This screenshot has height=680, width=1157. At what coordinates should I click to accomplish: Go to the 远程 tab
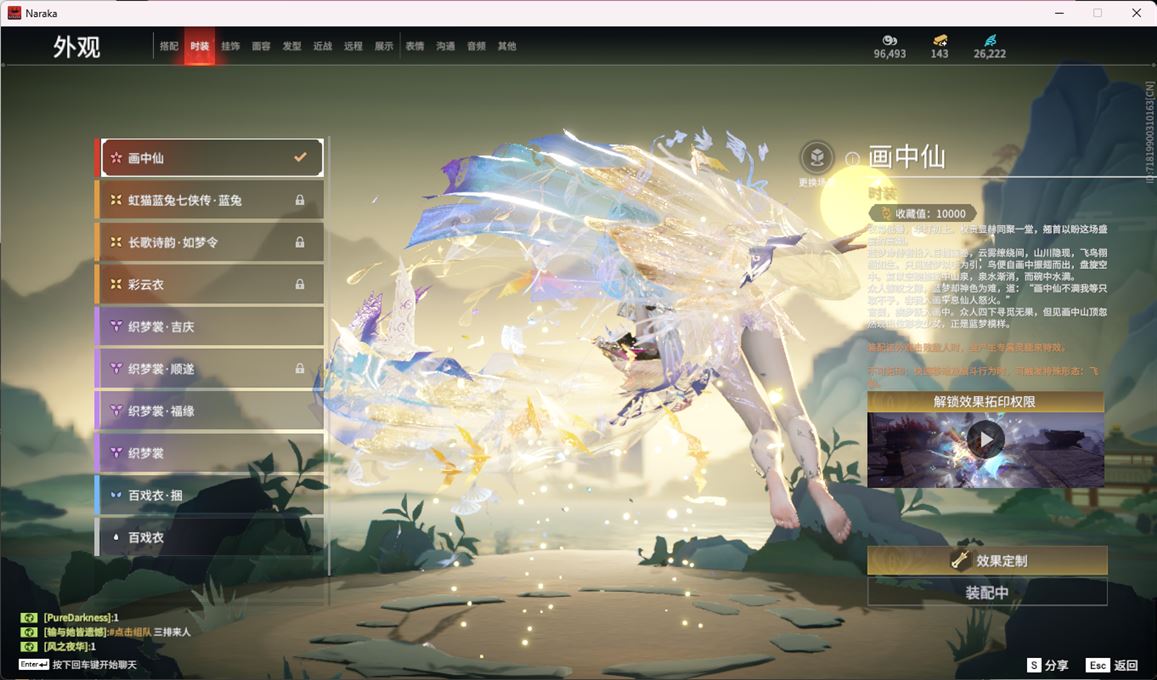[353, 46]
